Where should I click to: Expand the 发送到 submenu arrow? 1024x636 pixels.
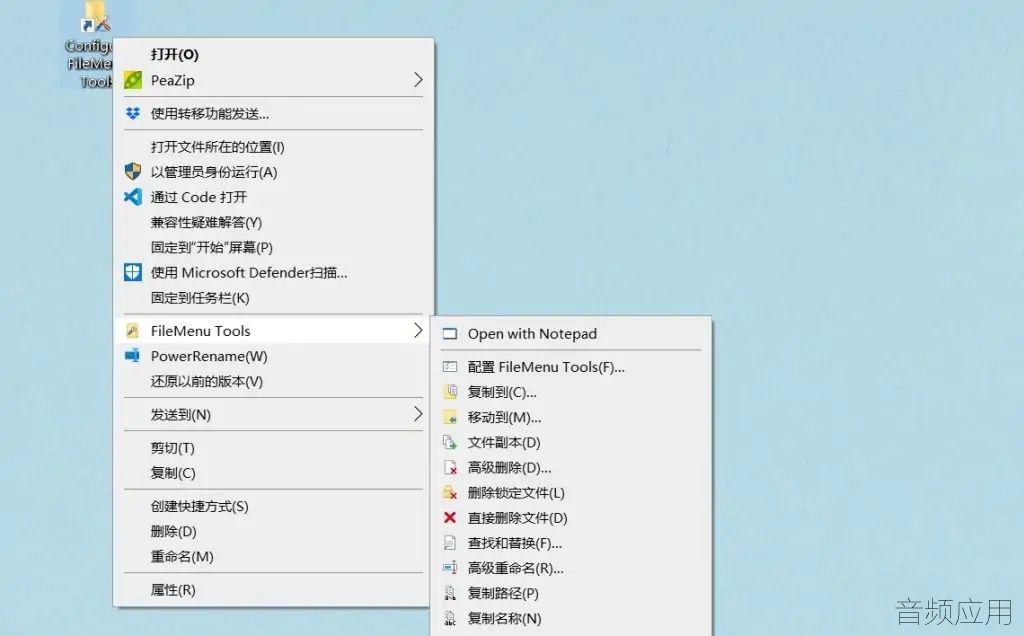(x=418, y=414)
